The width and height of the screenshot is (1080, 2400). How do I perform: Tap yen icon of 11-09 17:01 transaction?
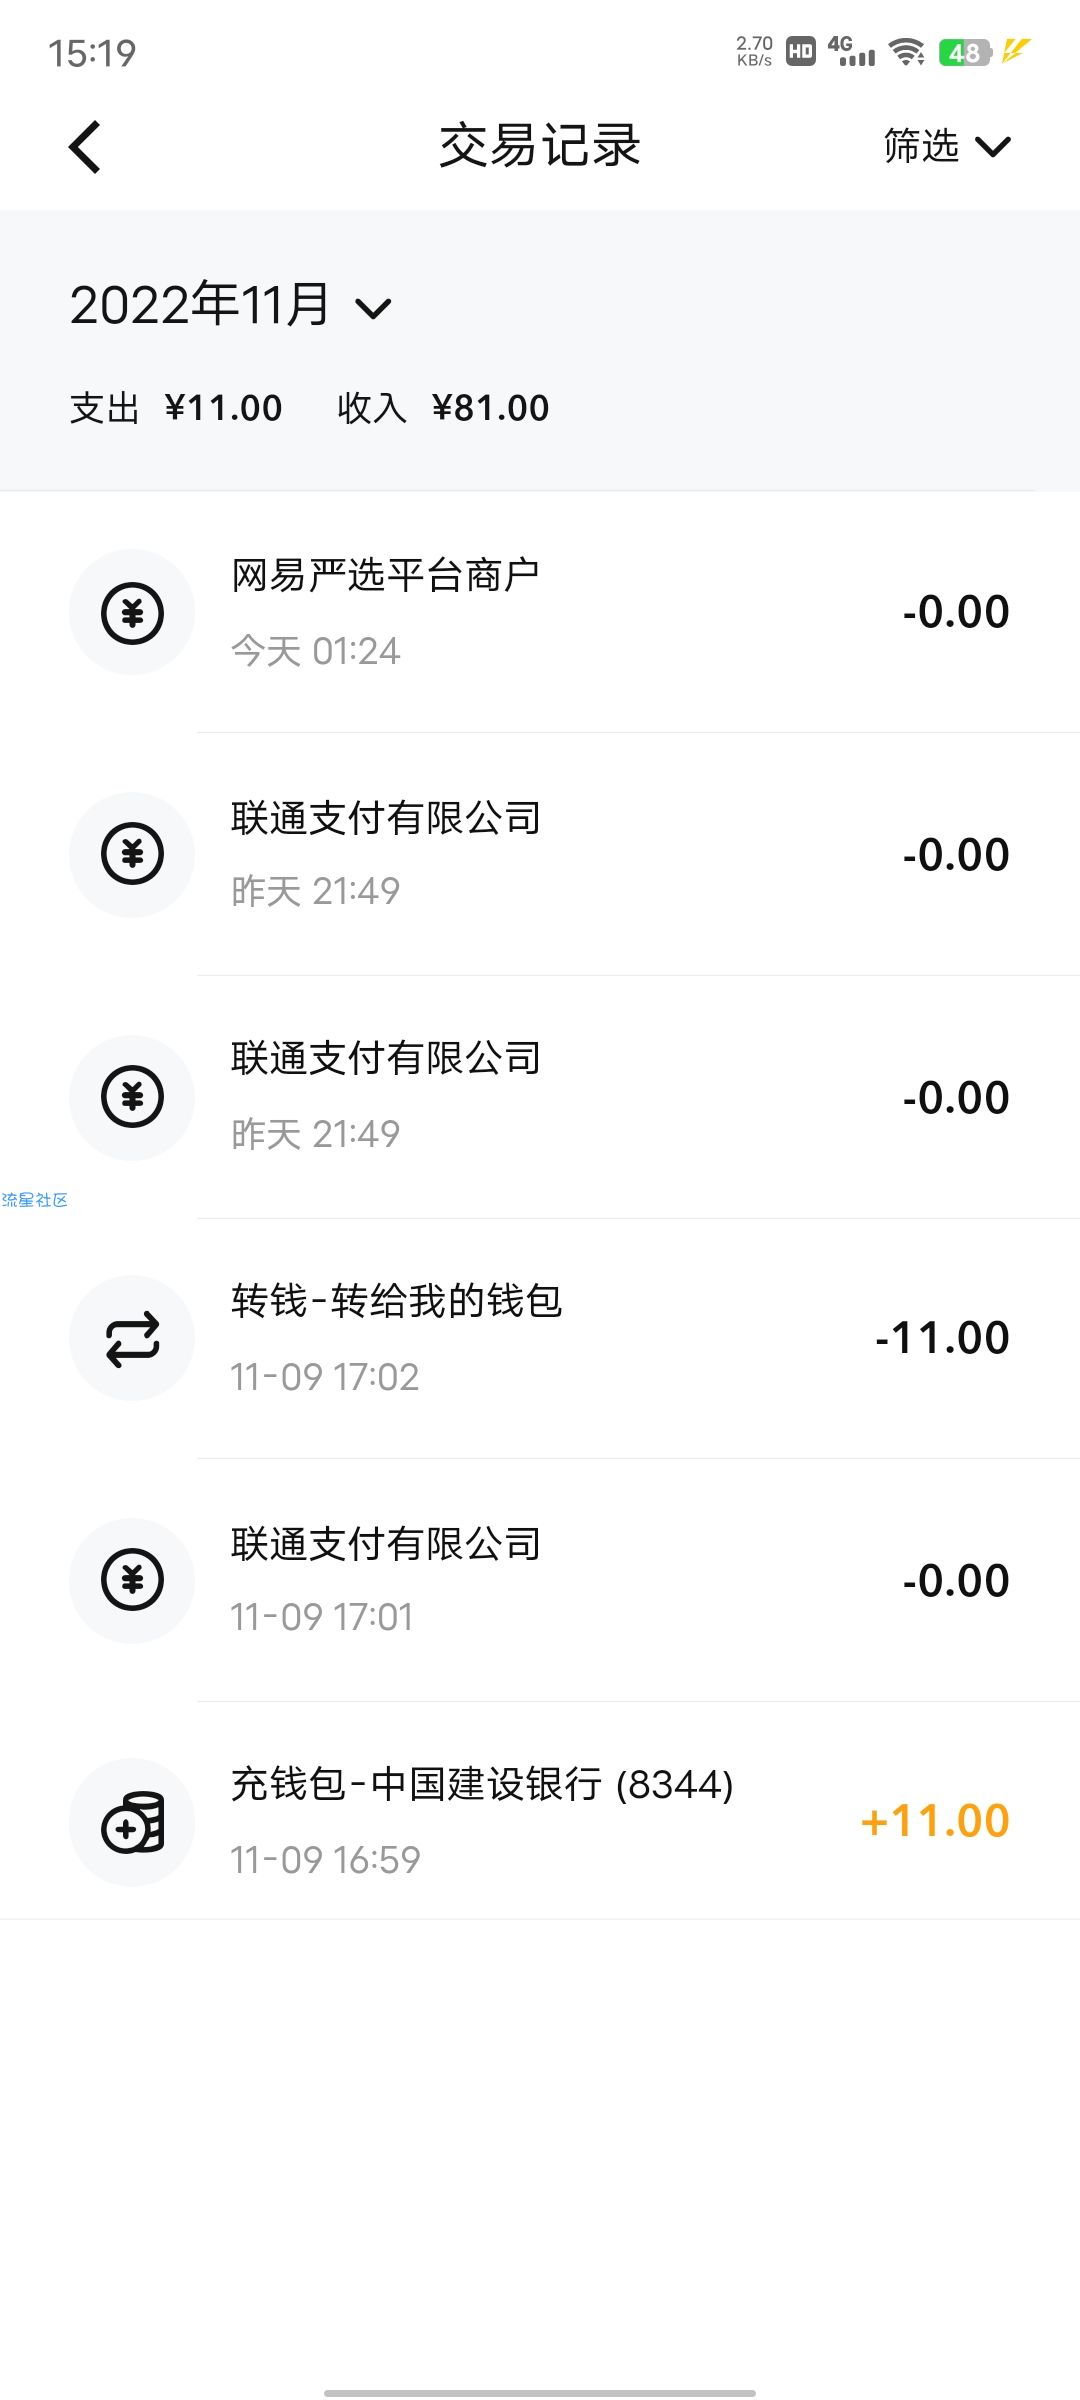[x=132, y=1580]
